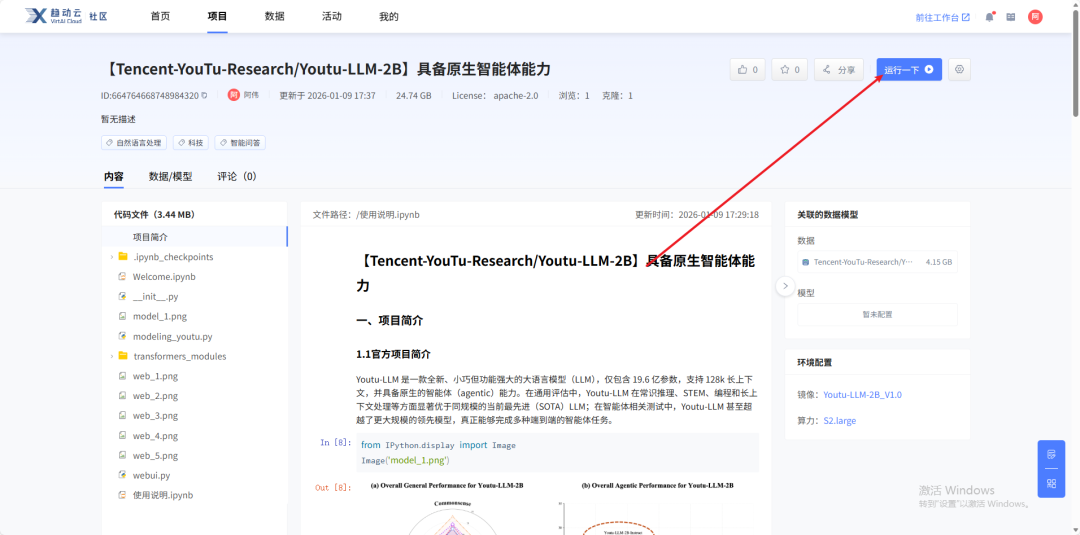Expand the transformers_modules folder
Image resolution: width=1080 pixels, height=535 pixels.
click(x=112, y=356)
